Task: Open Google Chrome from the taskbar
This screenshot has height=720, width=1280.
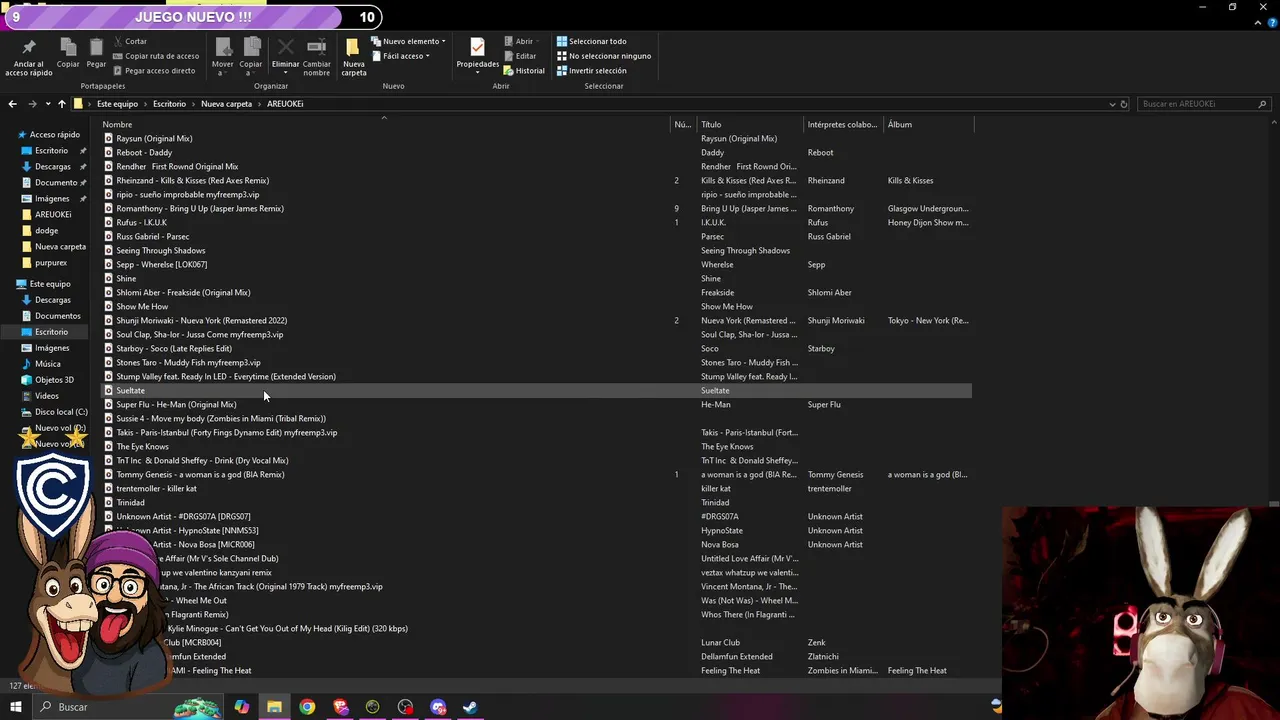Action: [307, 707]
